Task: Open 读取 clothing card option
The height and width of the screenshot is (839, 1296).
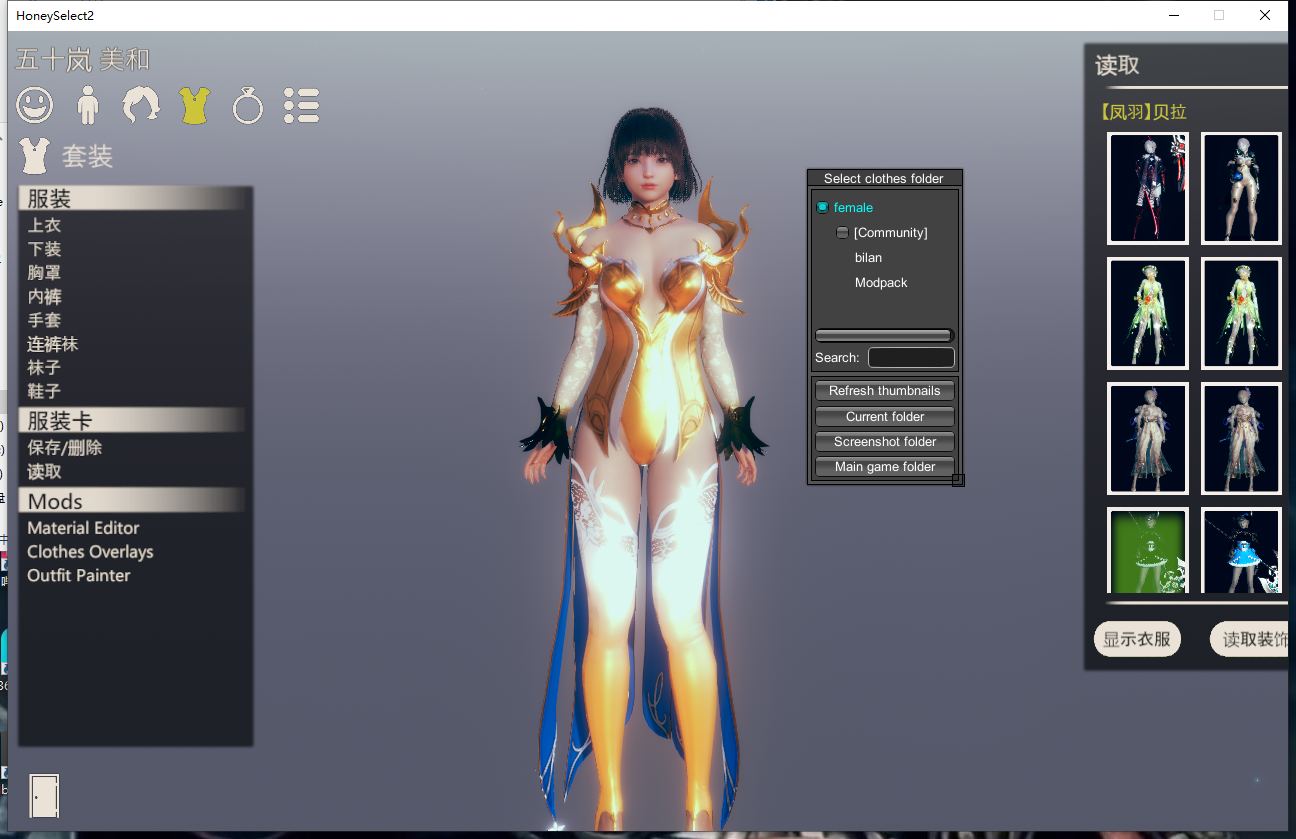Action: pyautogui.click(x=44, y=471)
